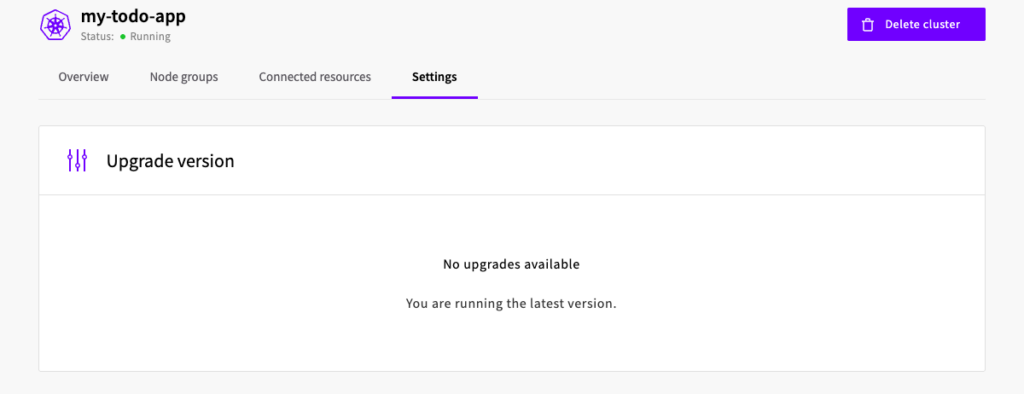1024x394 pixels.
Task: Click the Kubernetes cluster hexagon logo
Action: point(56,25)
